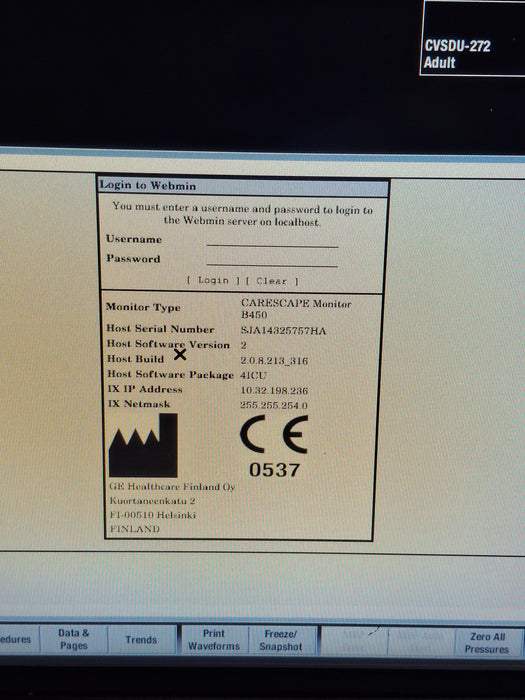Image resolution: width=525 pixels, height=700 pixels.
Task: Click build value 2.0.8.213_316
Action: pyautogui.click(x=274, y=361)
